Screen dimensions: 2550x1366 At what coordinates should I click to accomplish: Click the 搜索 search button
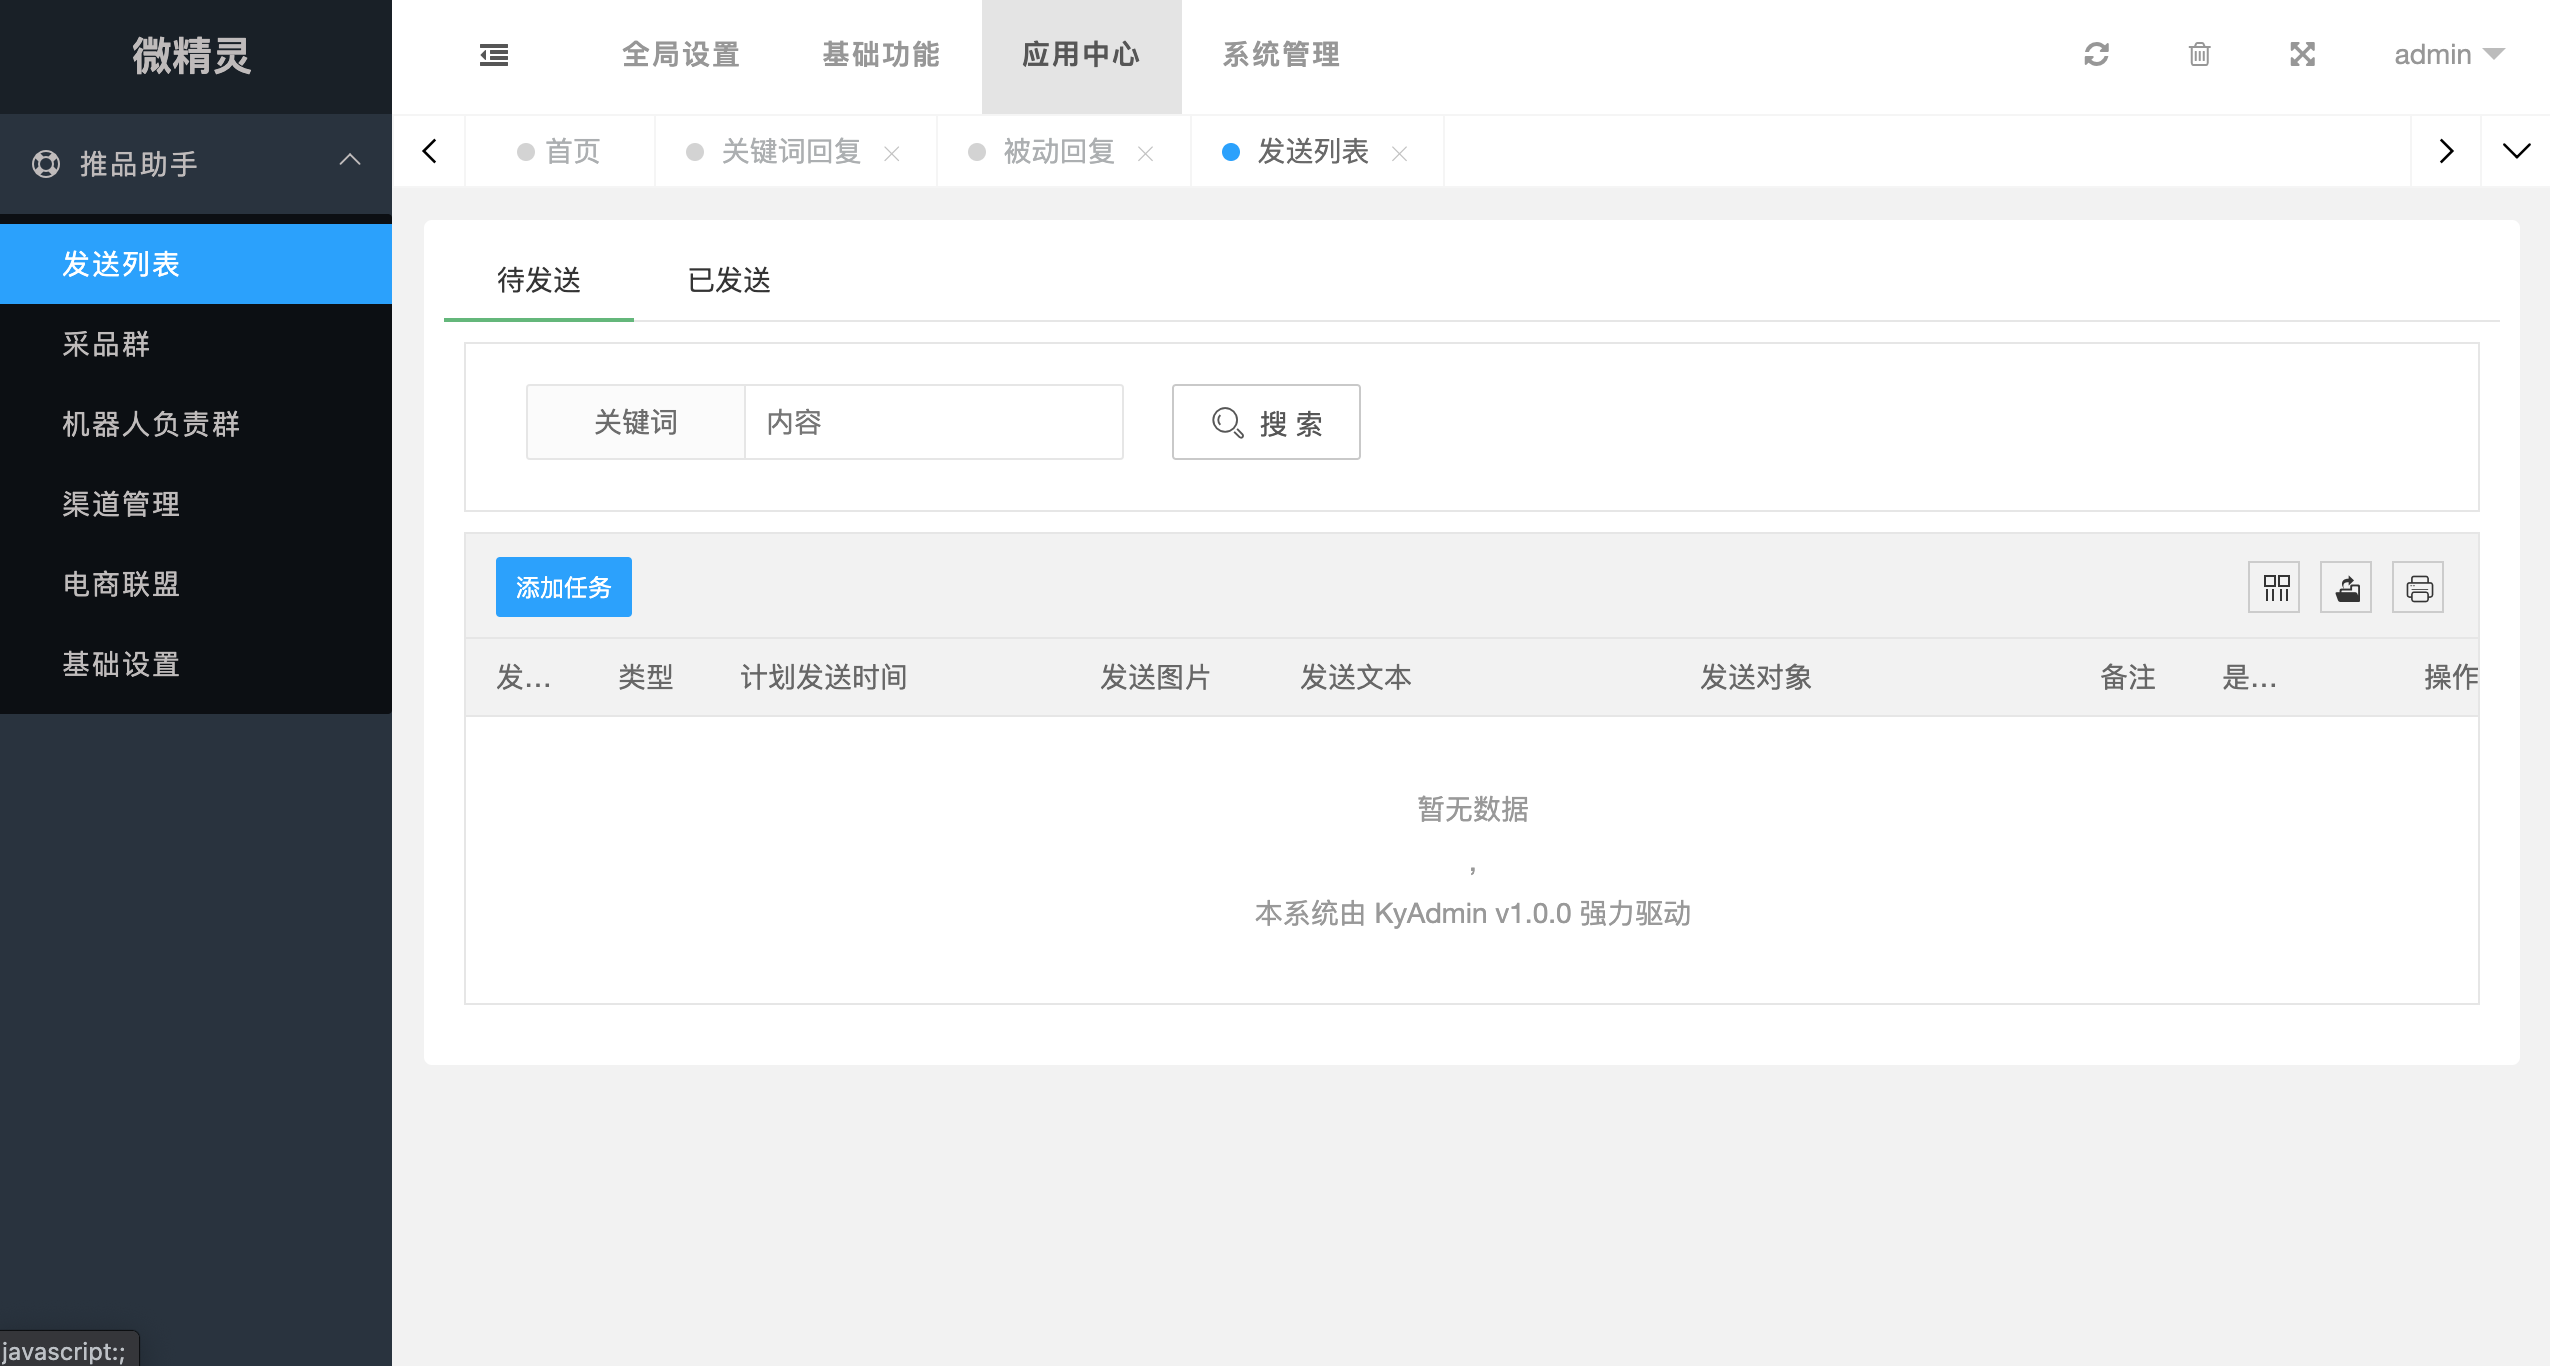[x=1266, y=422]
